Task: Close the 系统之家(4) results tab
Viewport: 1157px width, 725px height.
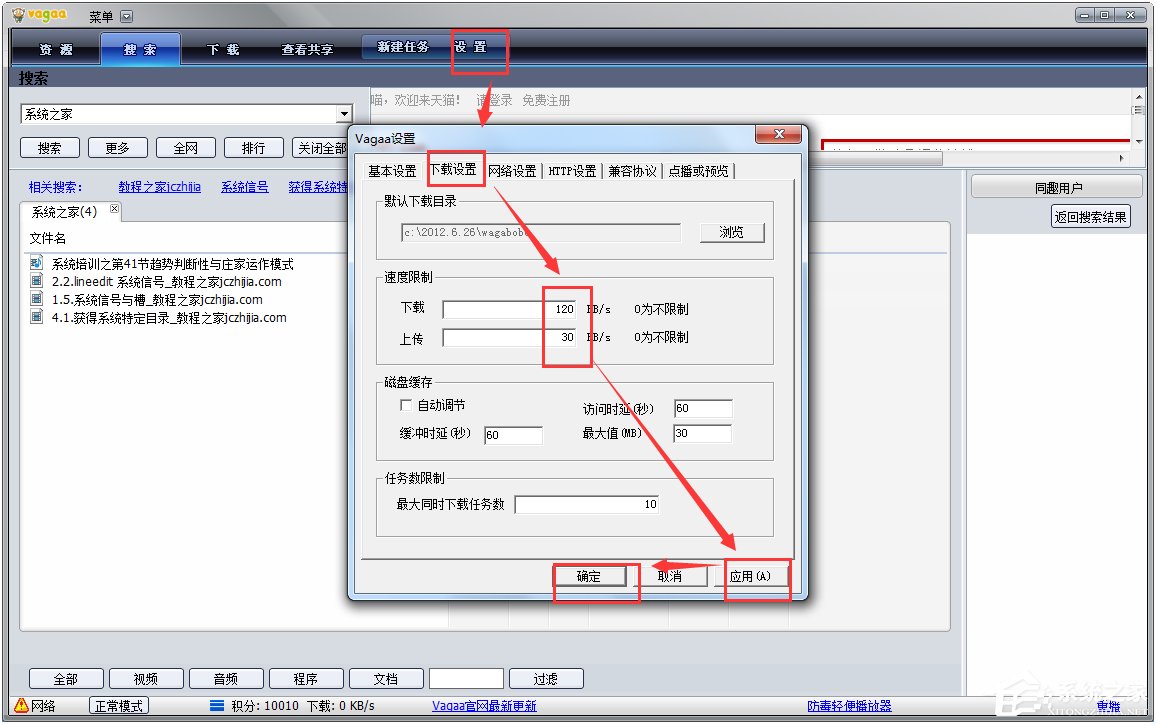Action: (114, 209)
